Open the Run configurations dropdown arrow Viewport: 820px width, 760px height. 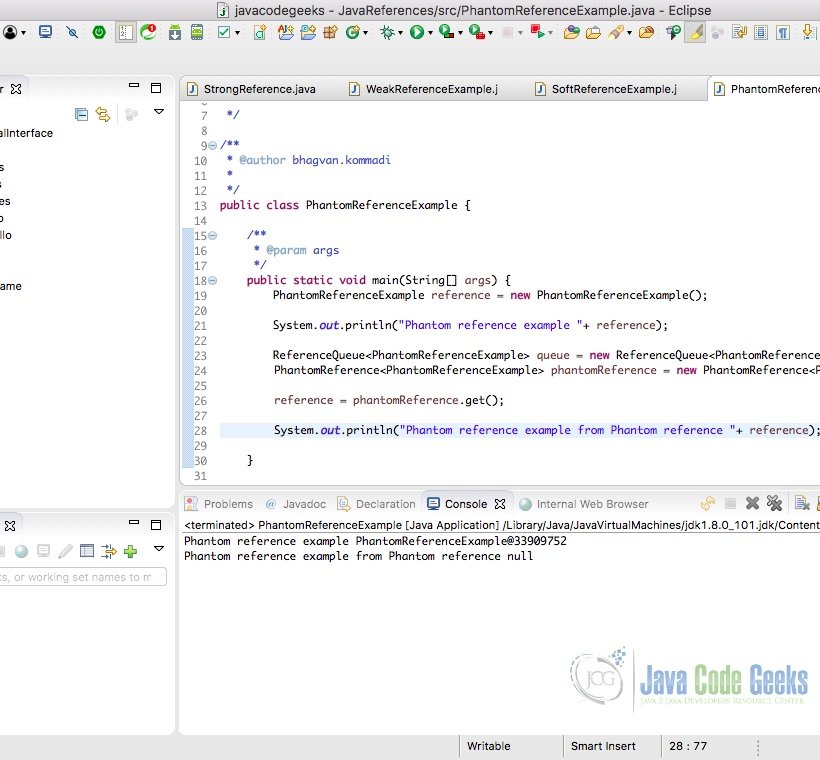pos(429,32)
